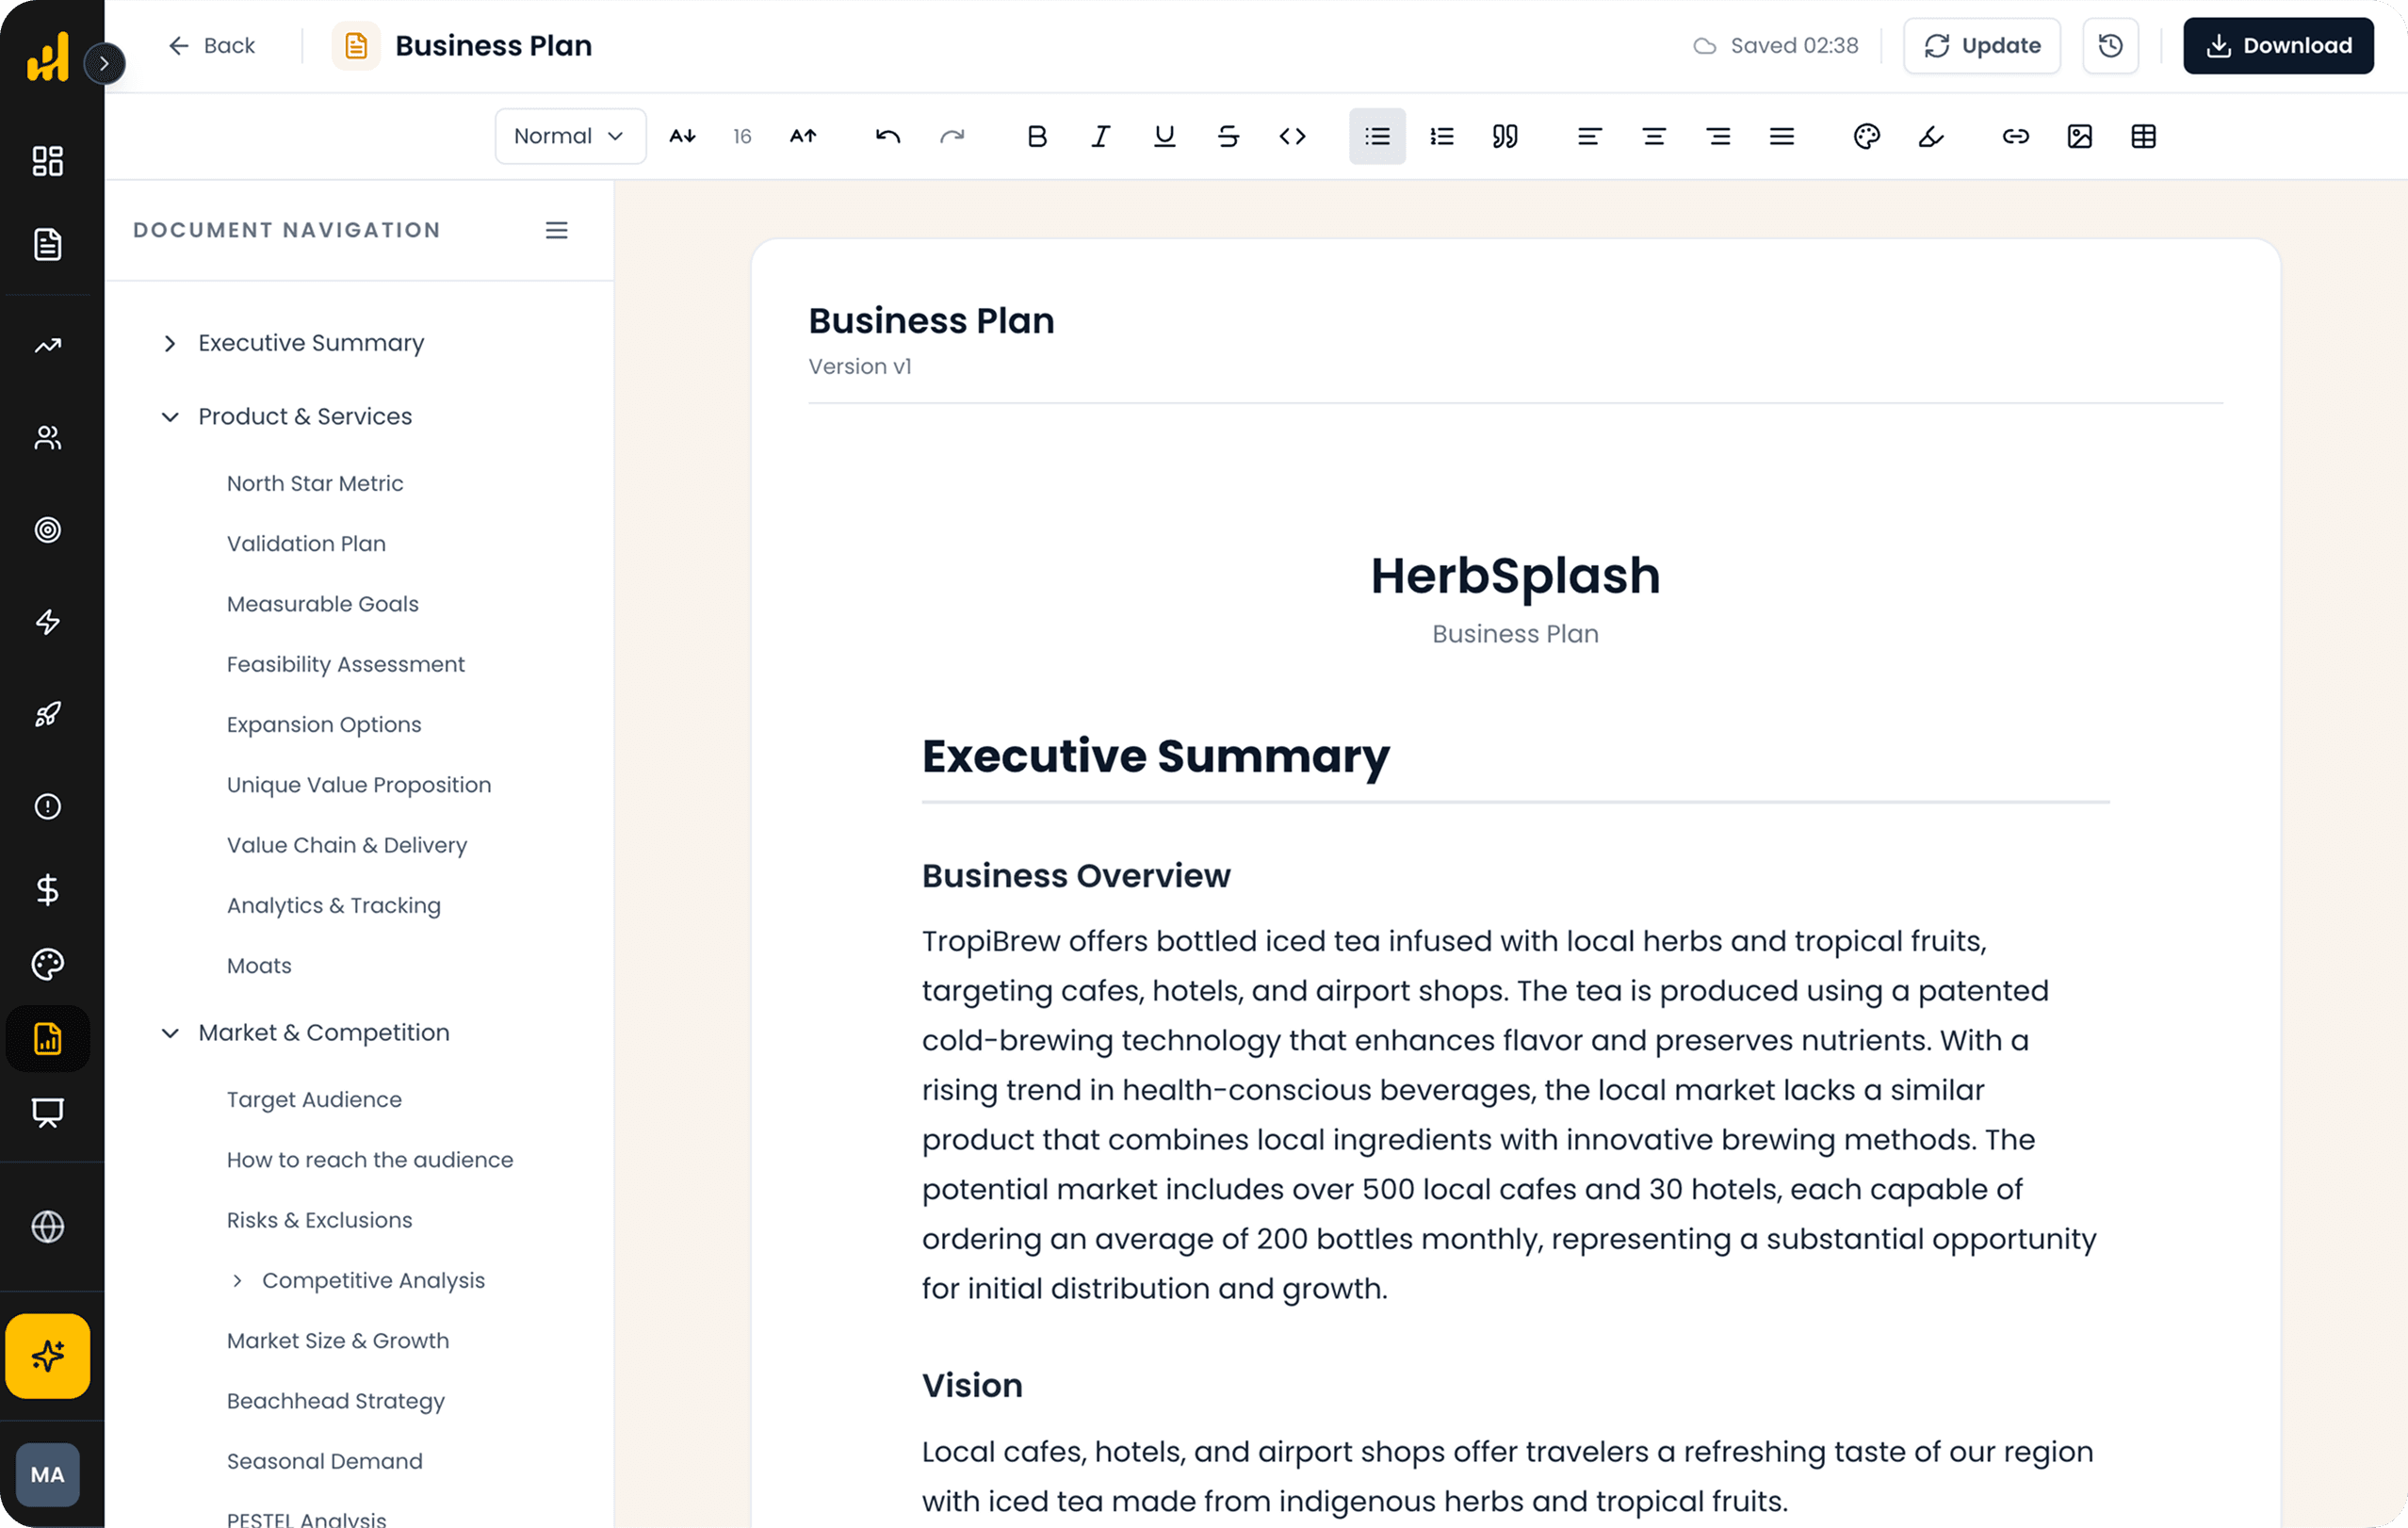This screenshot has width=2408, height=1528.
Task: Insert a hyperlink using the link icon
Action: coord(2016,136)
